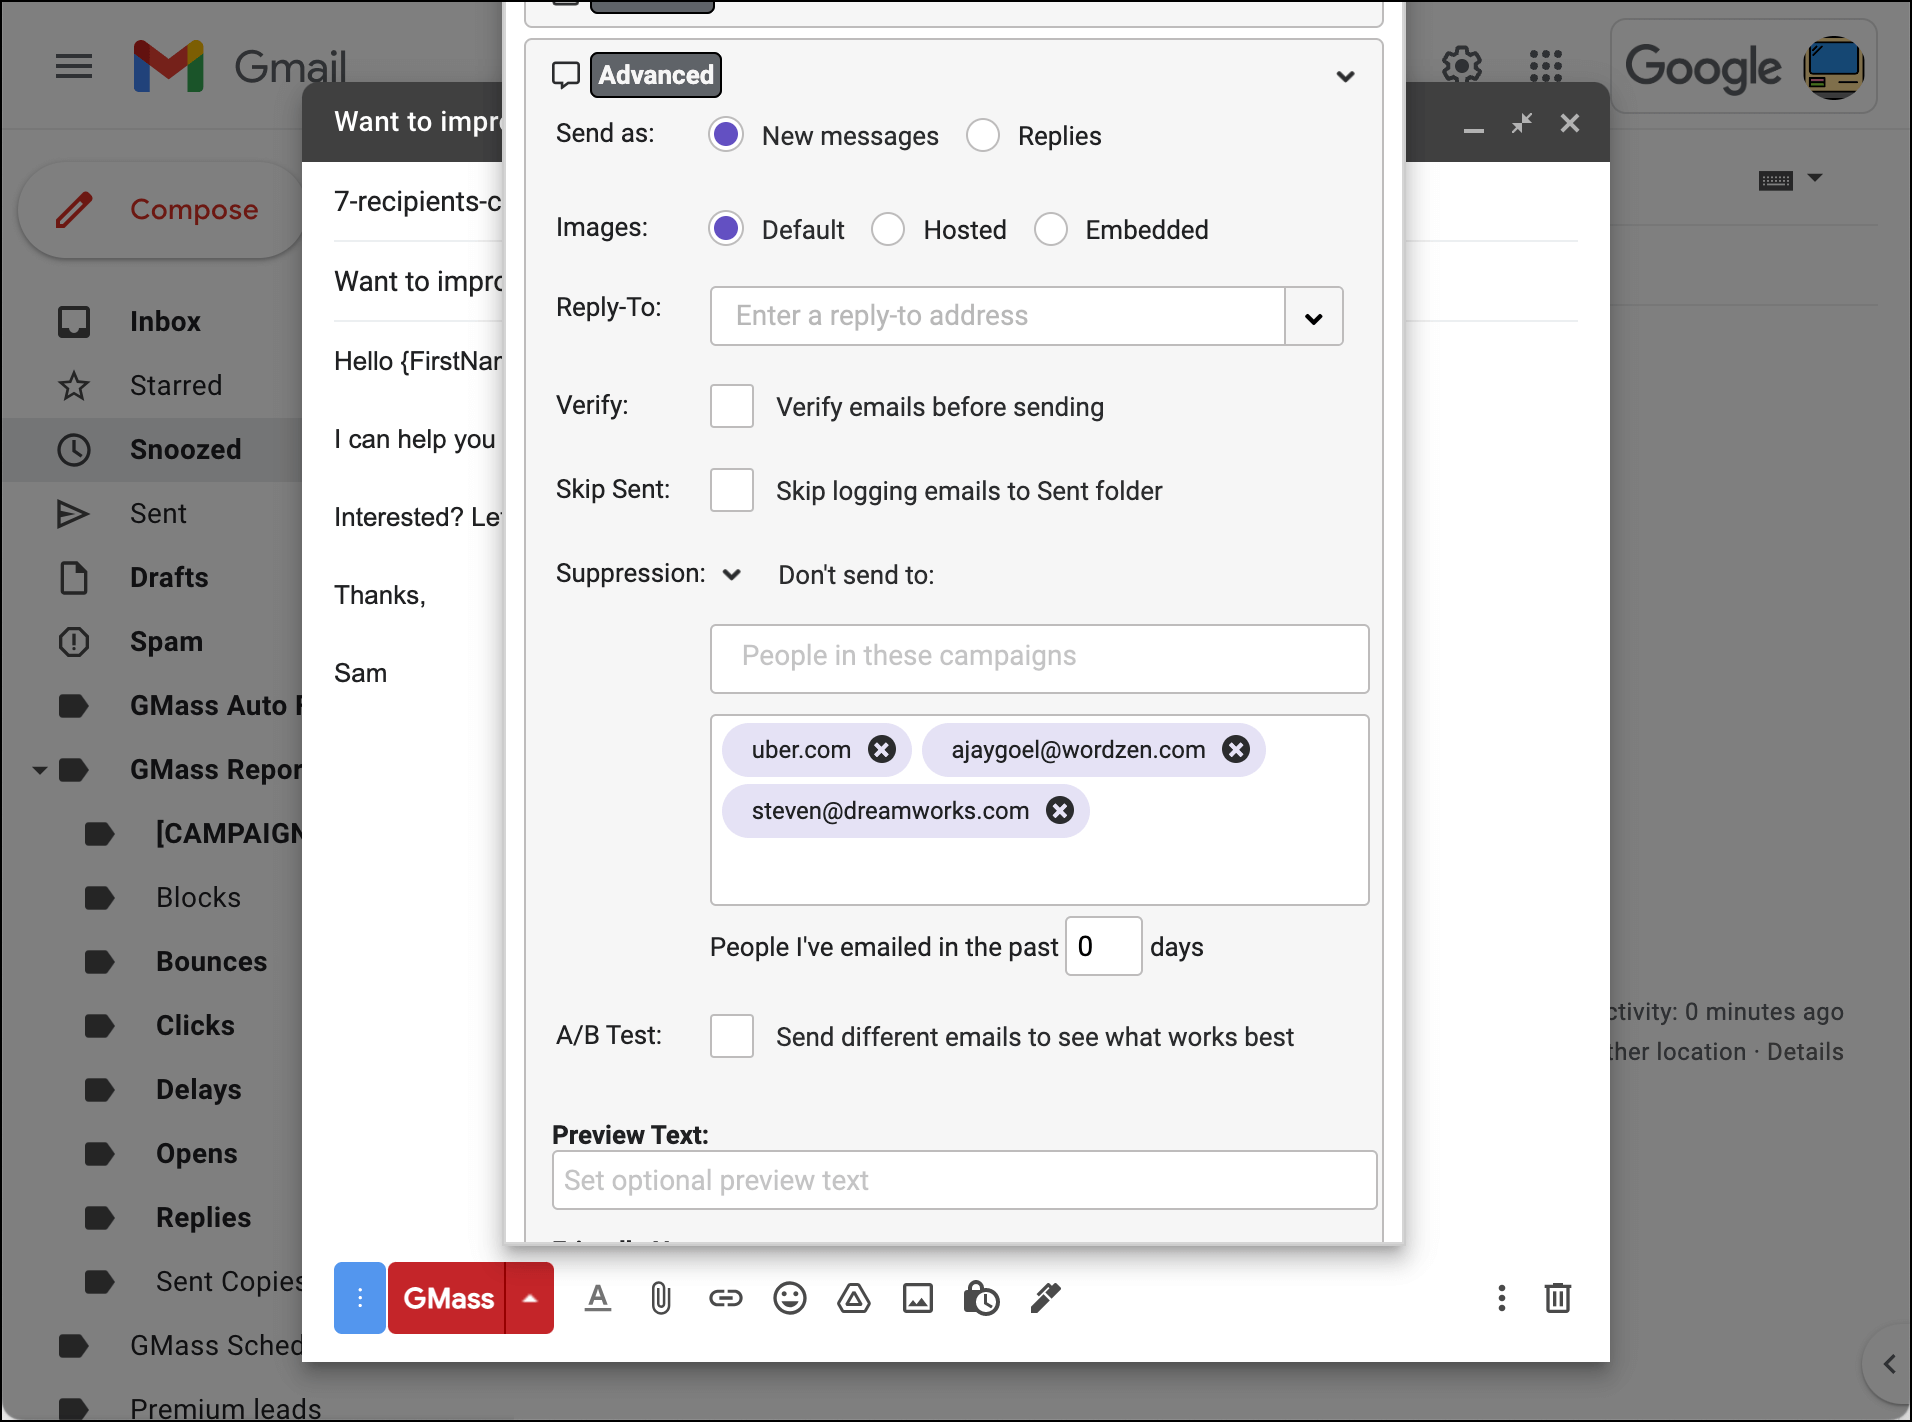1912x1422 pixels.
Task: Discard draft with the trash icon
Action: 1558,1298
